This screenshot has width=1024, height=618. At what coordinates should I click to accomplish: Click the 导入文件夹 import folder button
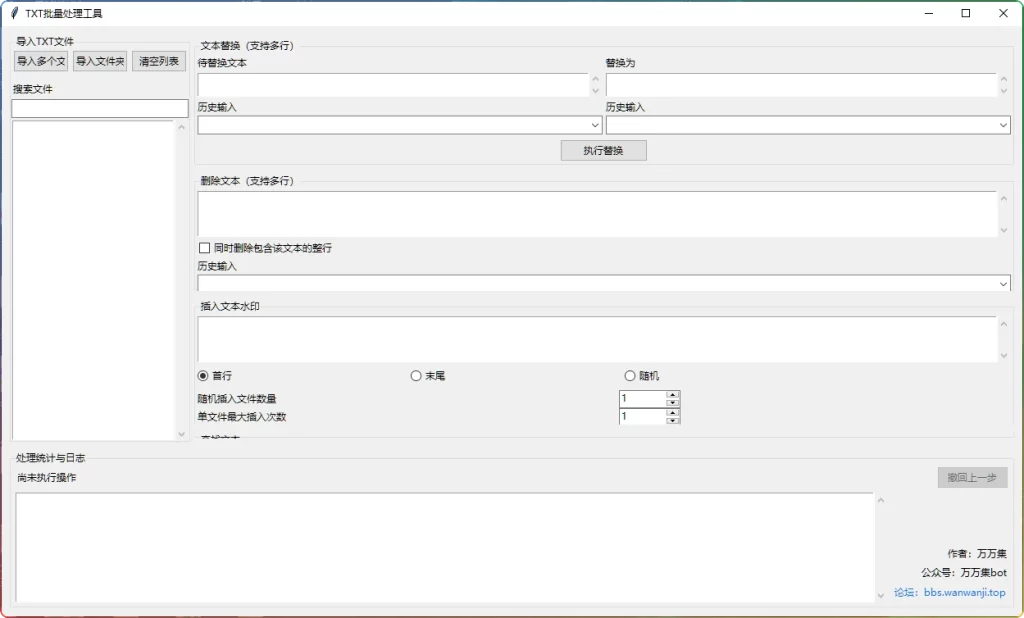click(99, 61)
